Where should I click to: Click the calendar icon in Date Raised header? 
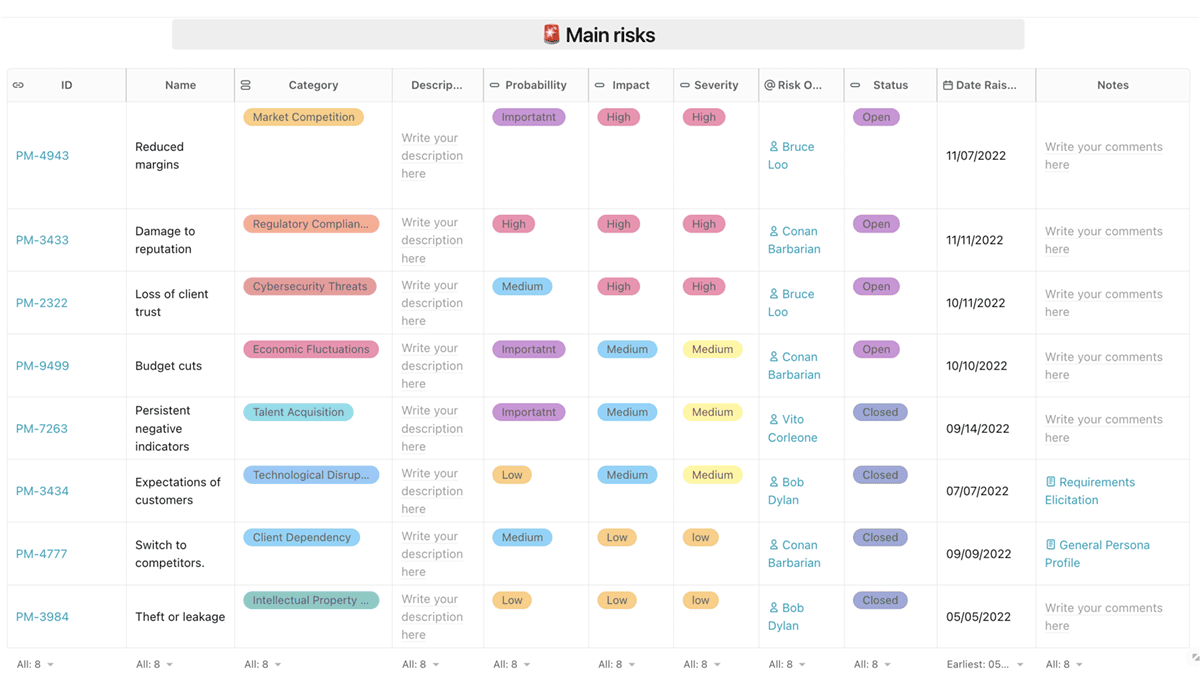[947, 85]
